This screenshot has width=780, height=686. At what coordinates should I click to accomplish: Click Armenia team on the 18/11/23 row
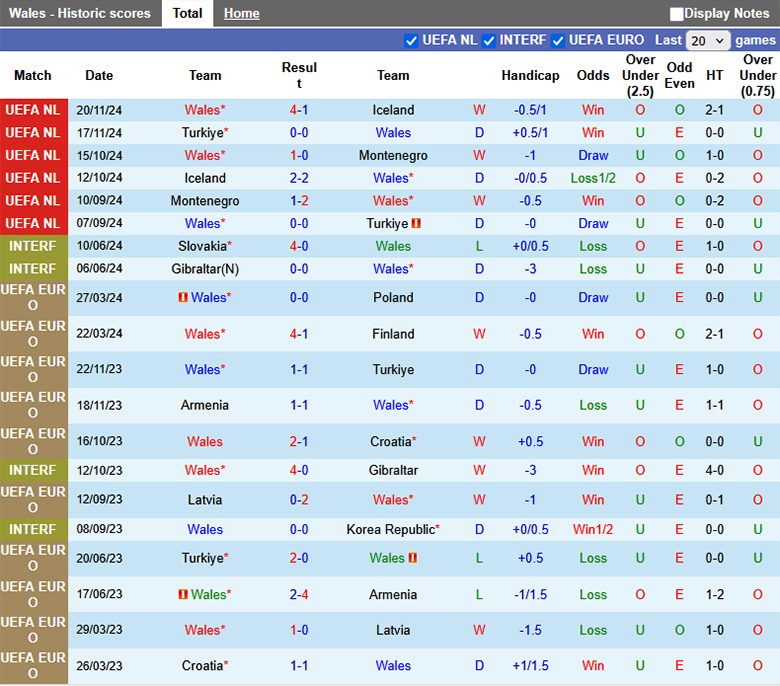(205, 405)
